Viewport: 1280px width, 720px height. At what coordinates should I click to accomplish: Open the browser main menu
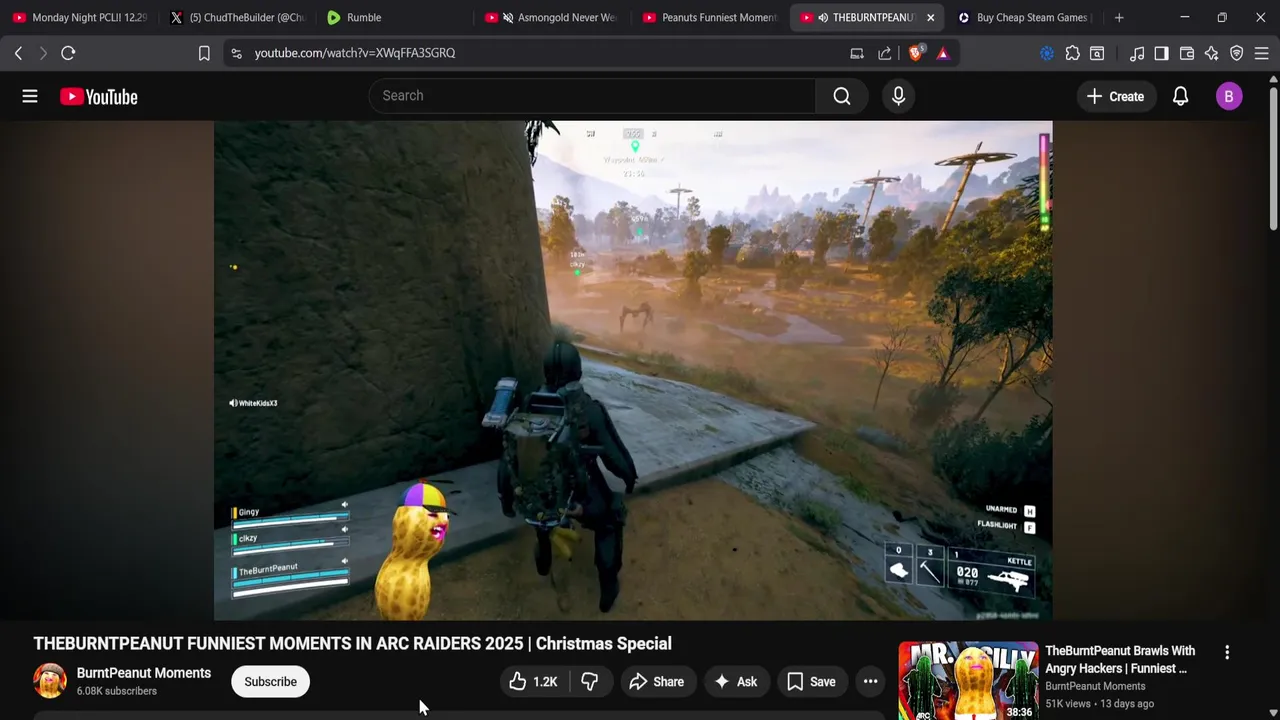pos(1261,53)
